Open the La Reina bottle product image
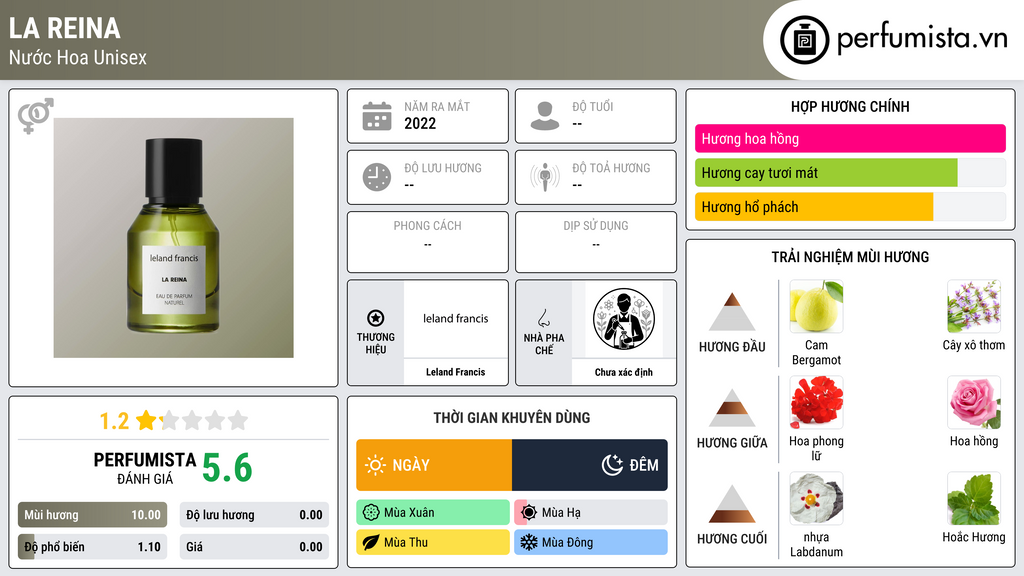 click(x=174, y=238)
